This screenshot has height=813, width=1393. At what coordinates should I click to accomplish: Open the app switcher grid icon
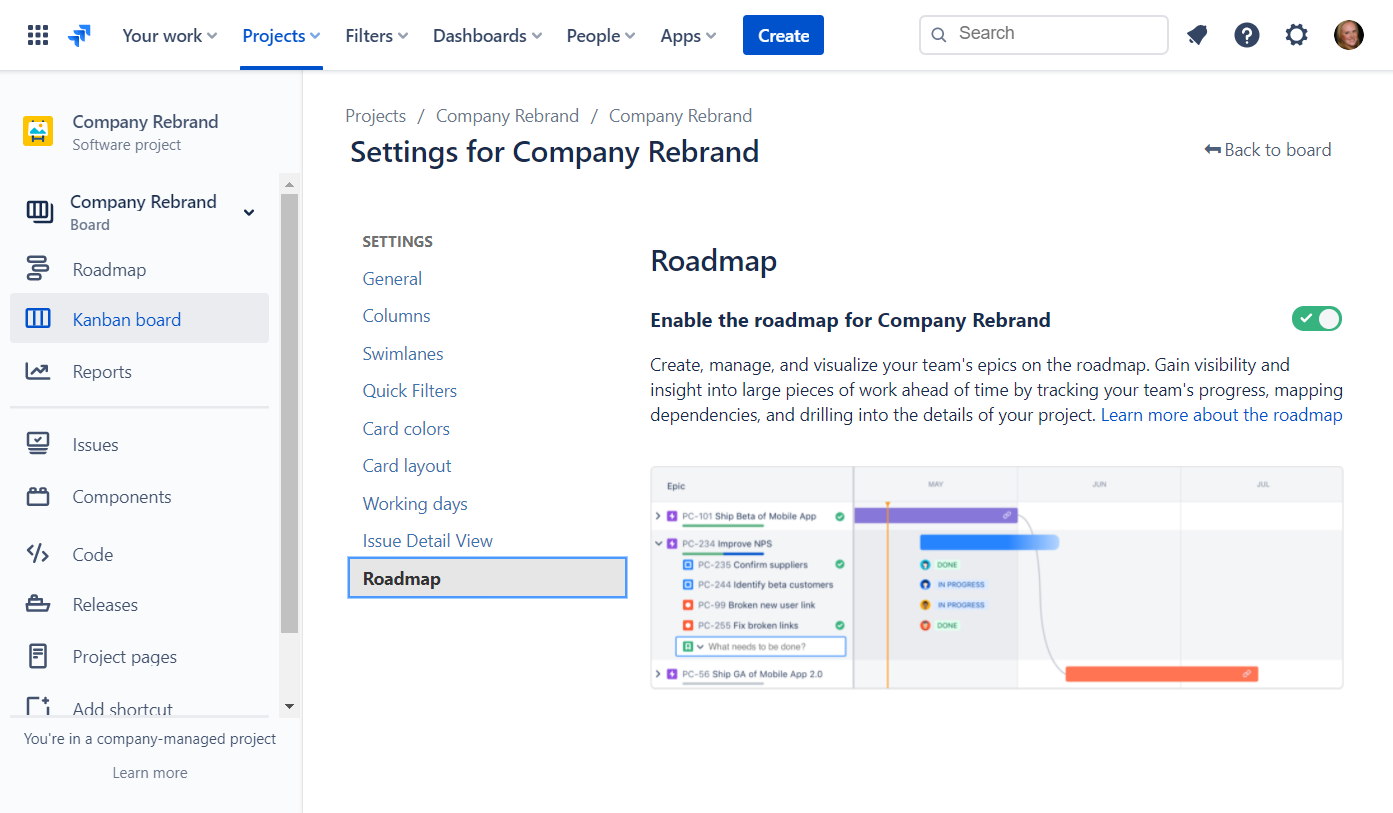tap(37, 35)
